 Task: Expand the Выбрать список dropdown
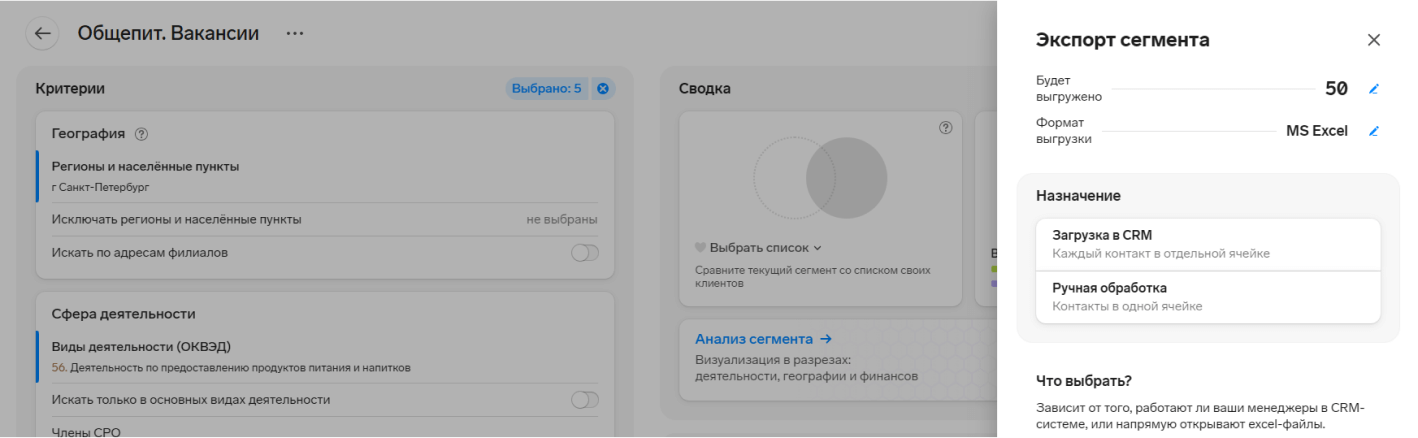(758, 248)
